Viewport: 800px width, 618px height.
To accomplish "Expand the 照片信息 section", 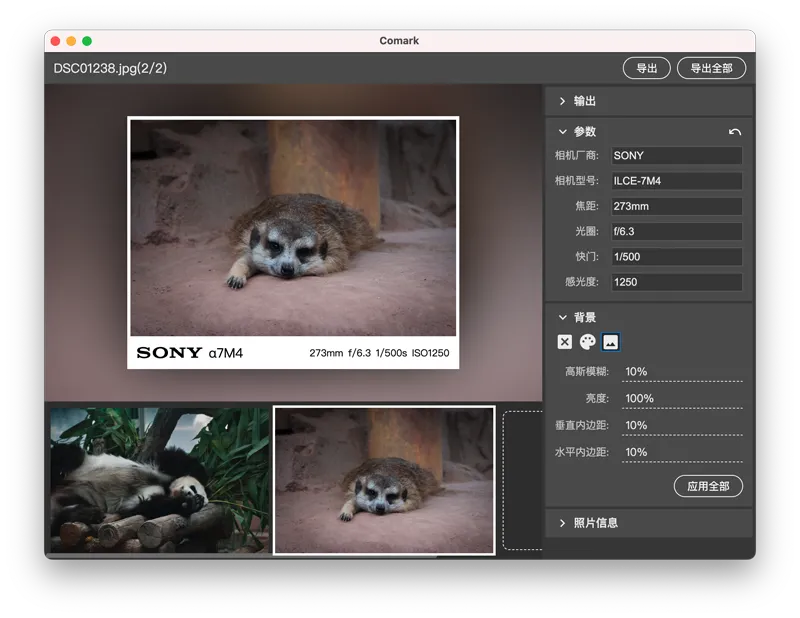I will (649, 523).
